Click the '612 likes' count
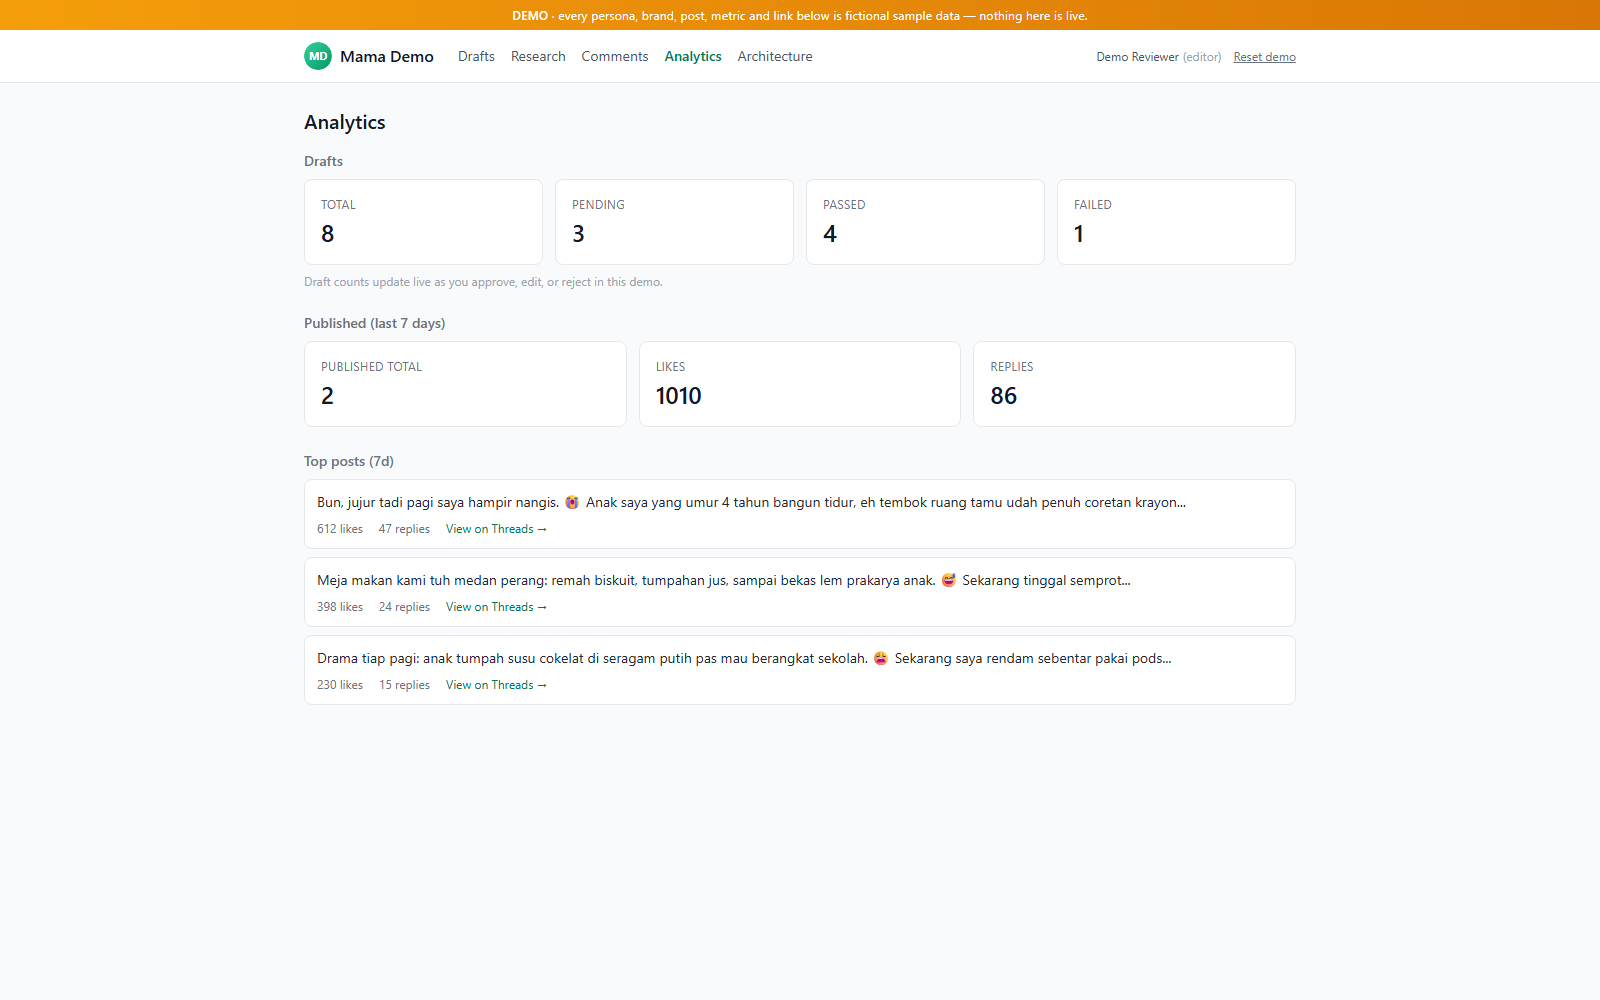This screenshot has height=1000, width=1600. pyautogui.click(x=340, y=529)
